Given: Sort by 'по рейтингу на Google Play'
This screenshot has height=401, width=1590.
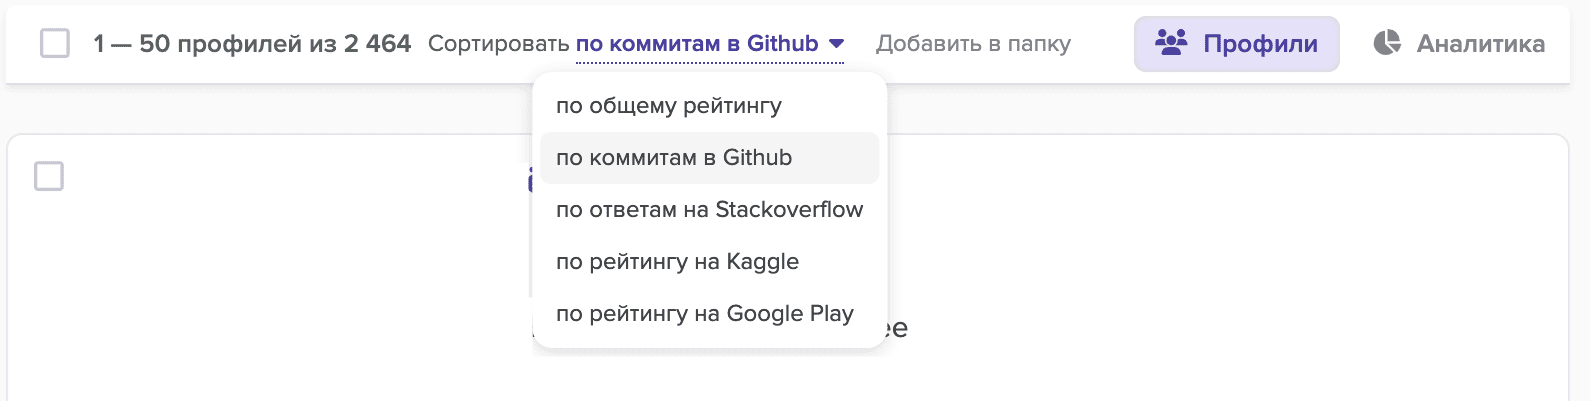Looking at the screenshot, I should [x=704, y=314].
